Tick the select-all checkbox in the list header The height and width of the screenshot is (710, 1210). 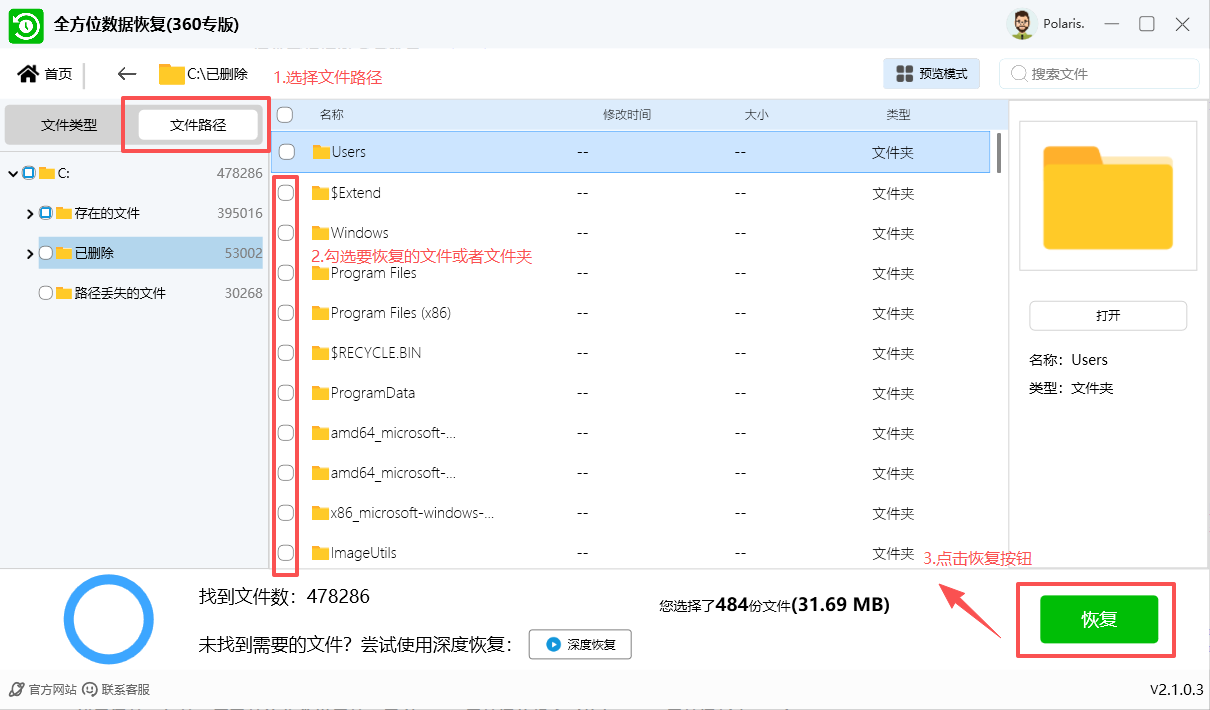point(284,114)
